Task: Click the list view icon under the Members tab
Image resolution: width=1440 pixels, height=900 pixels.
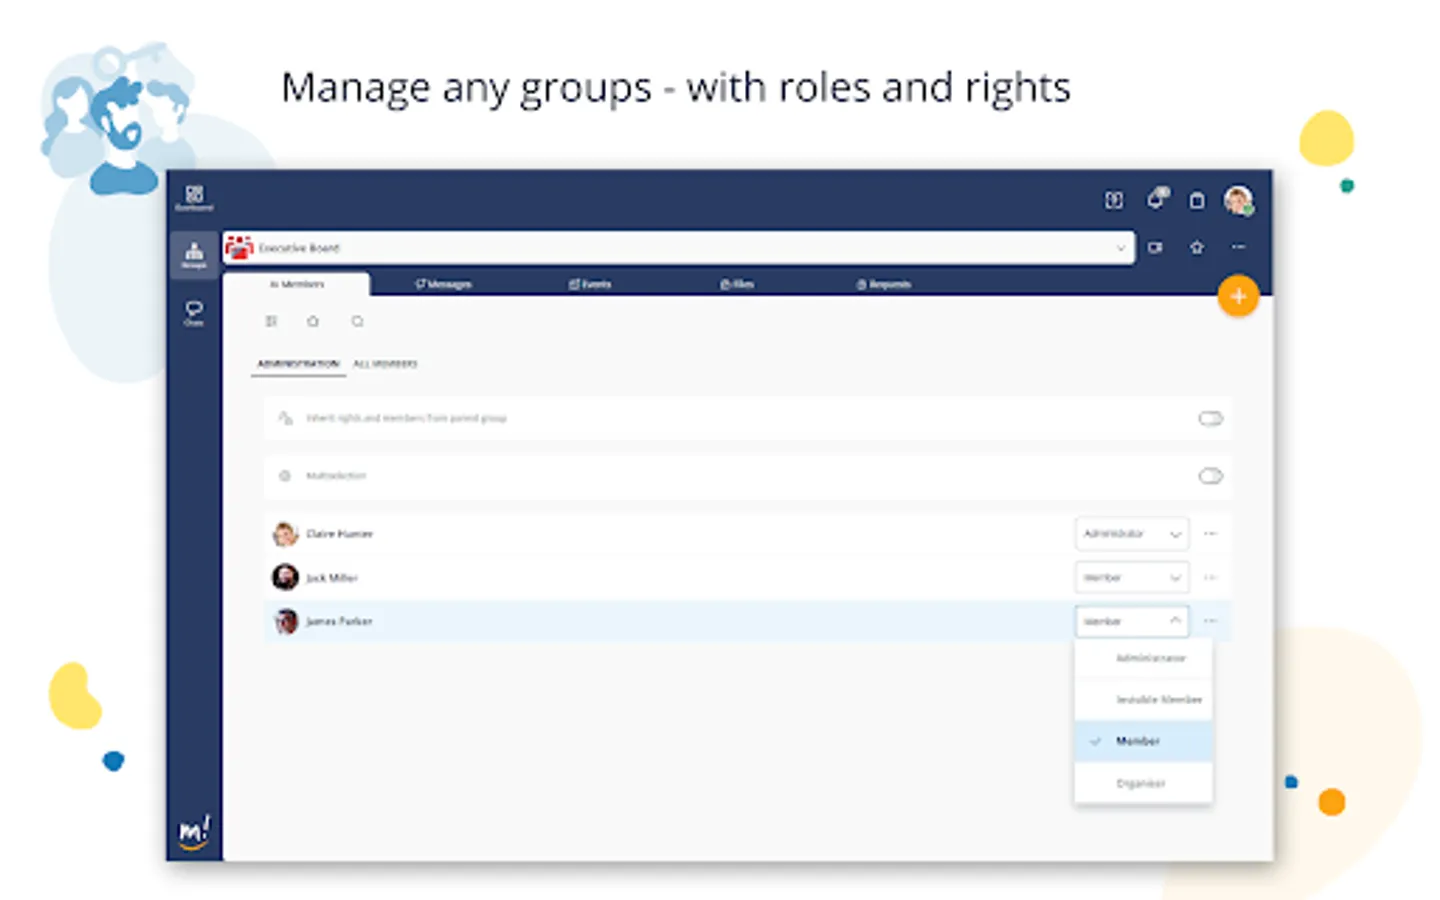Action: [x=271, y=321]
